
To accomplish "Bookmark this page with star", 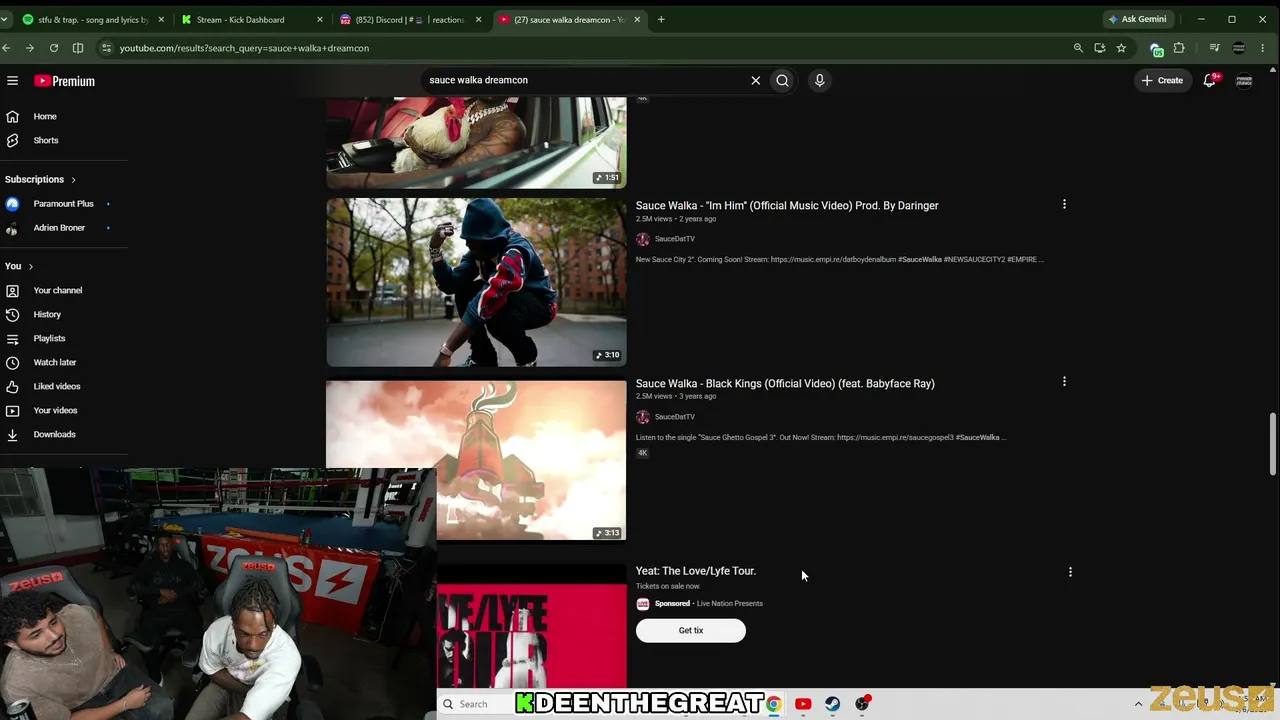I will (1121, 48).
